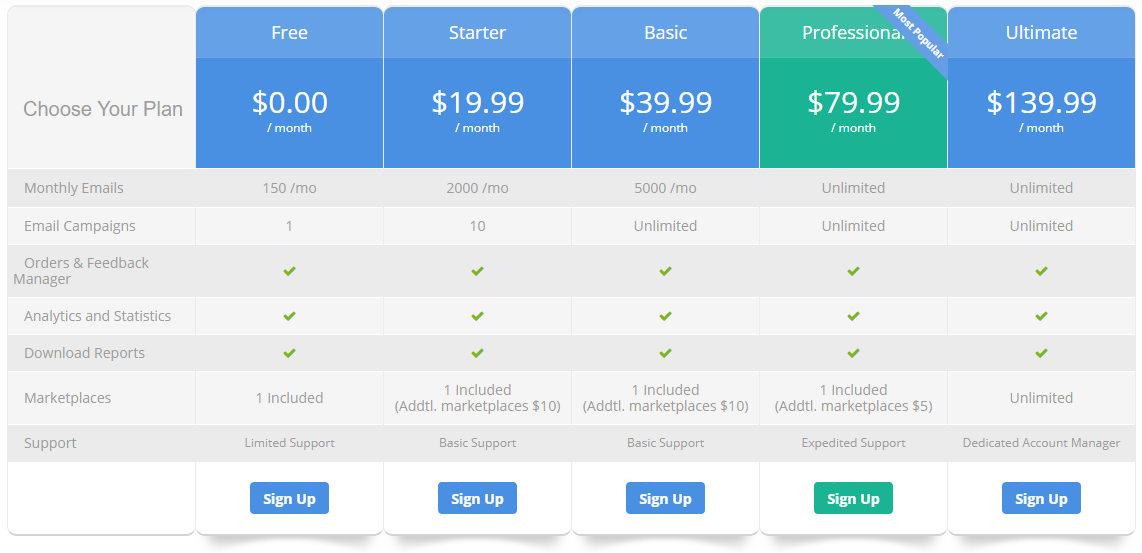Click Free plan Download Reports checkmark
This screenshot has width=1142, height=553.
(x=289, y=353)
